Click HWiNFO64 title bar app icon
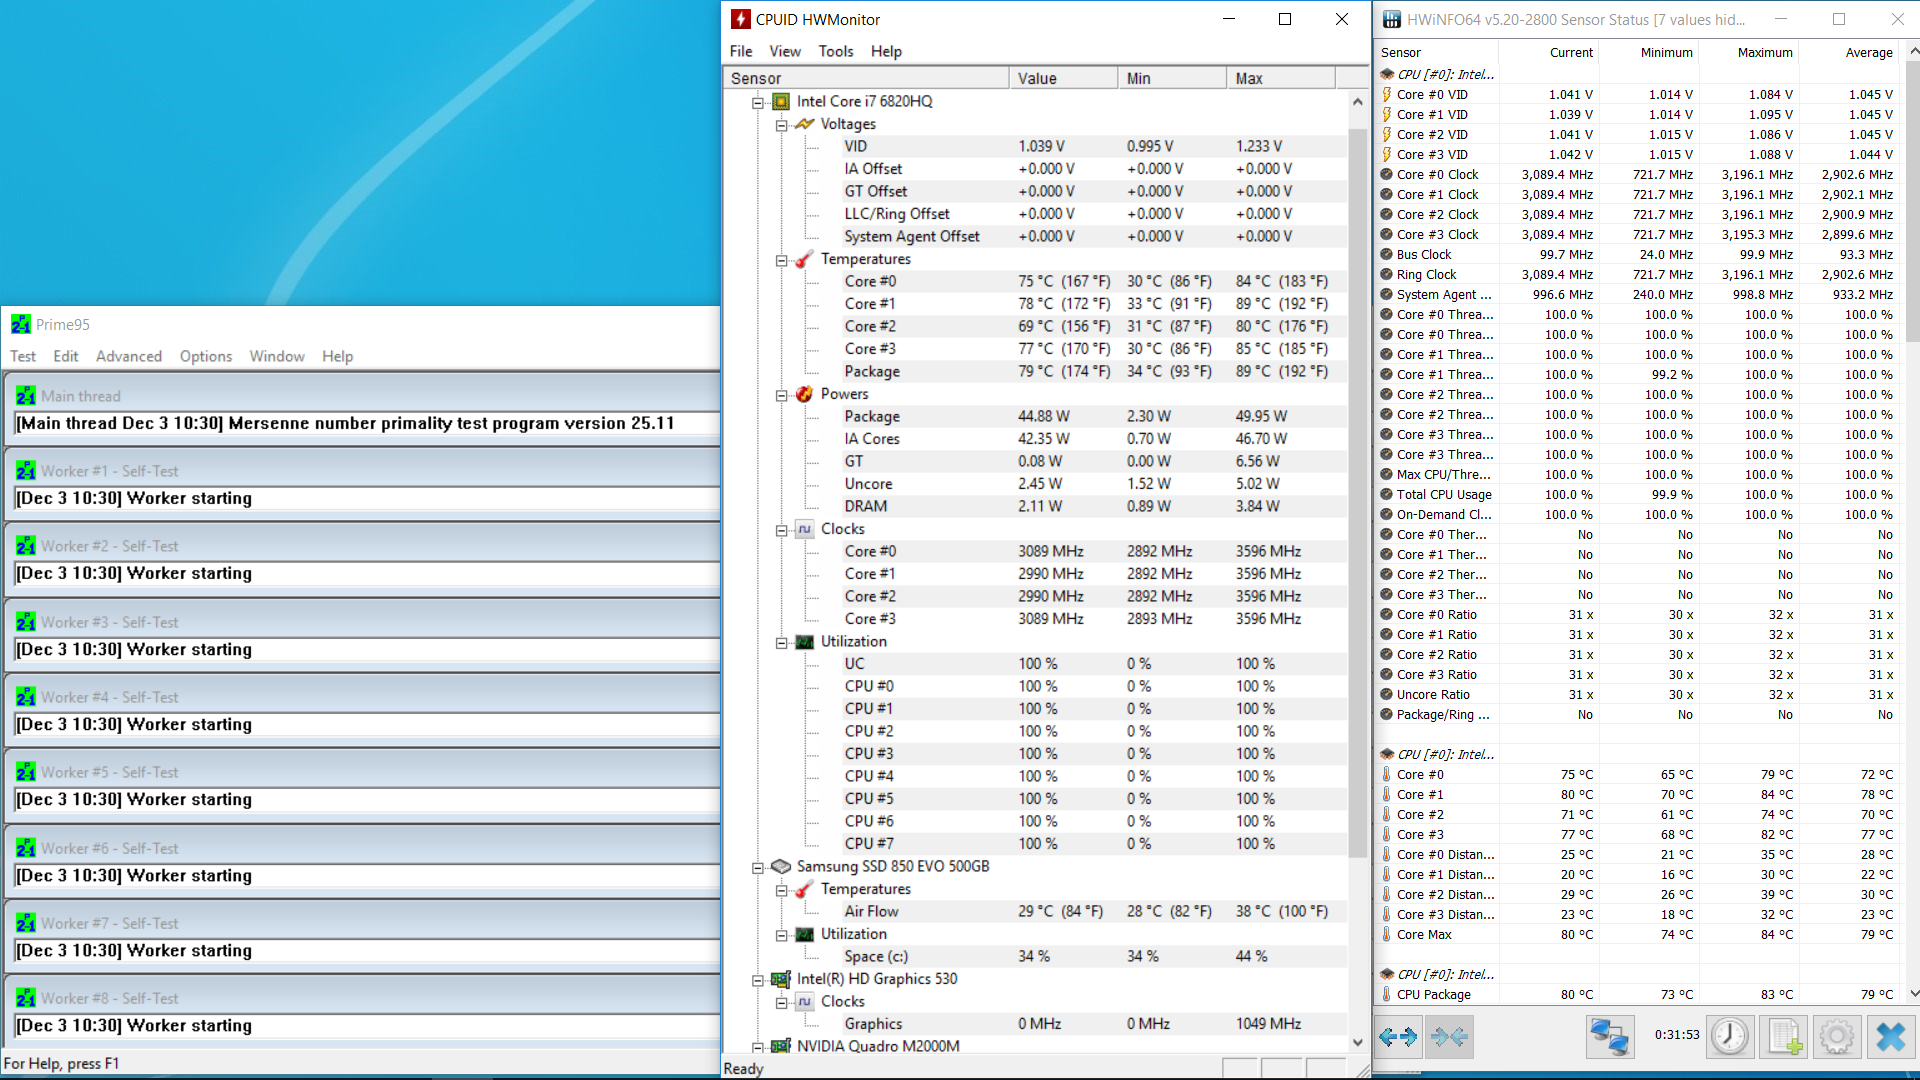The width and height of the screenshot is (1920, 1080). point(1392,19)
